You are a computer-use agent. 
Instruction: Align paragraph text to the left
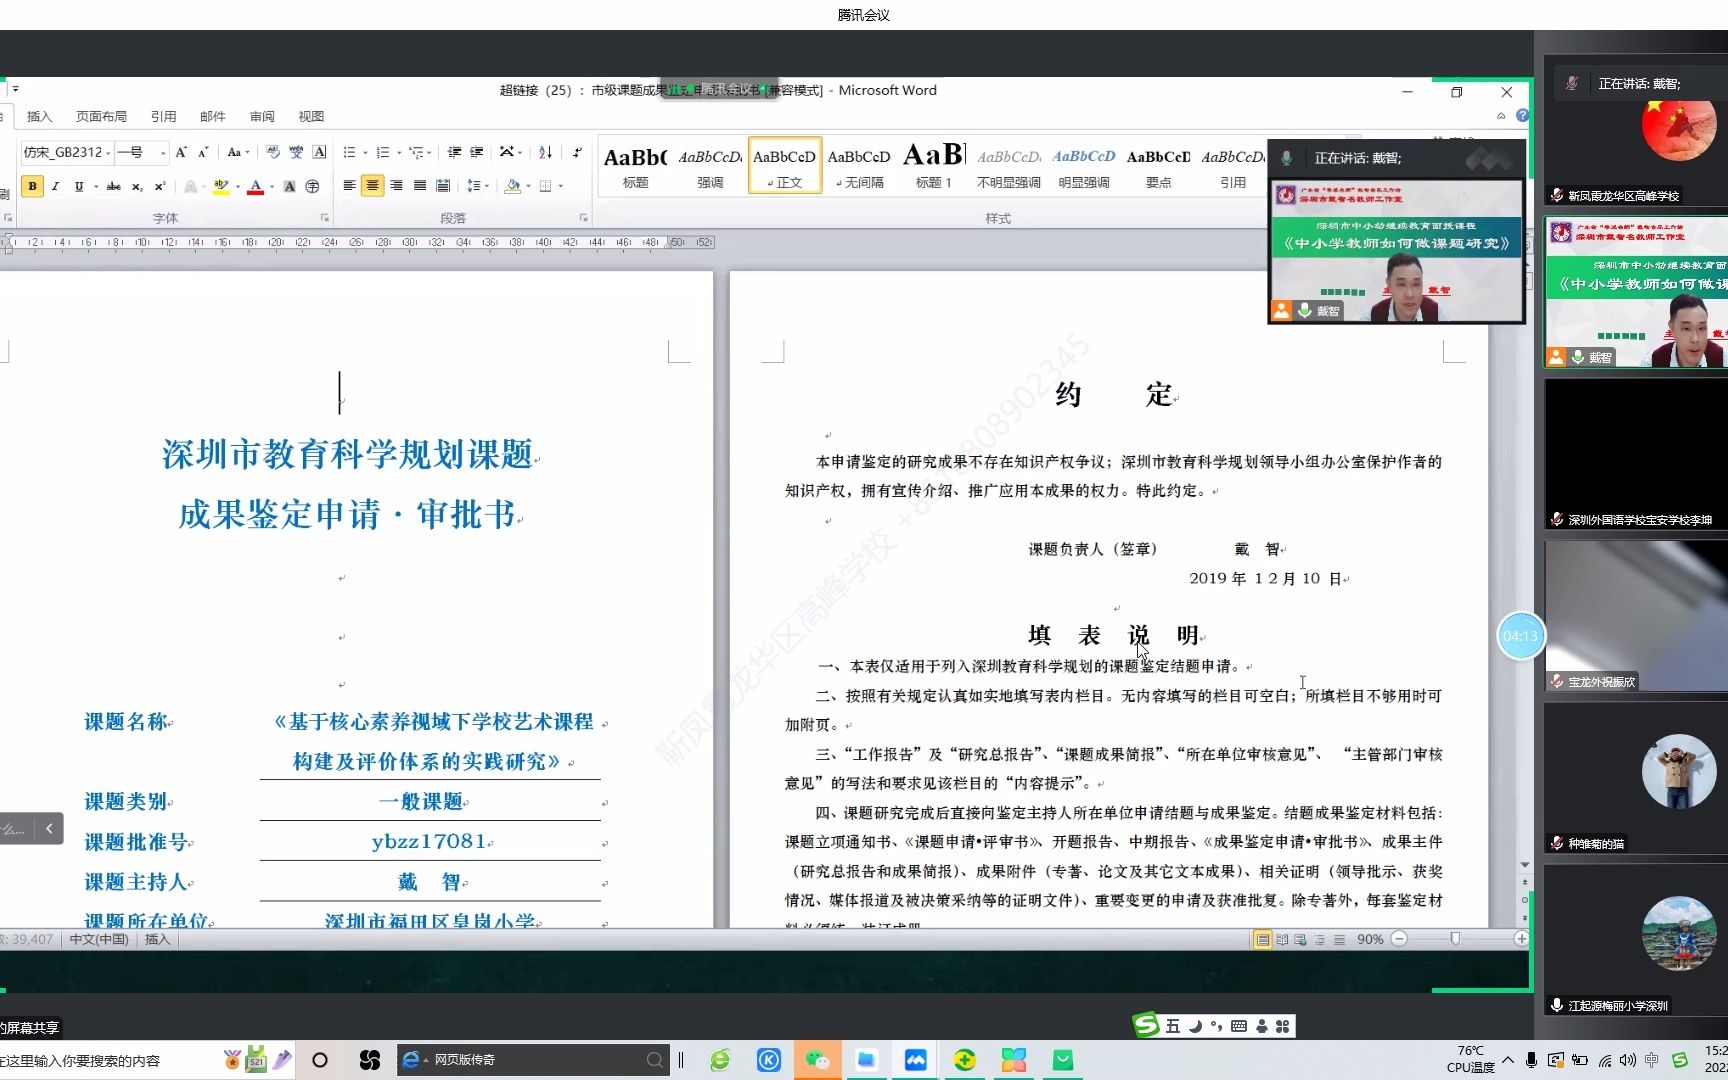tap(349, 186)
